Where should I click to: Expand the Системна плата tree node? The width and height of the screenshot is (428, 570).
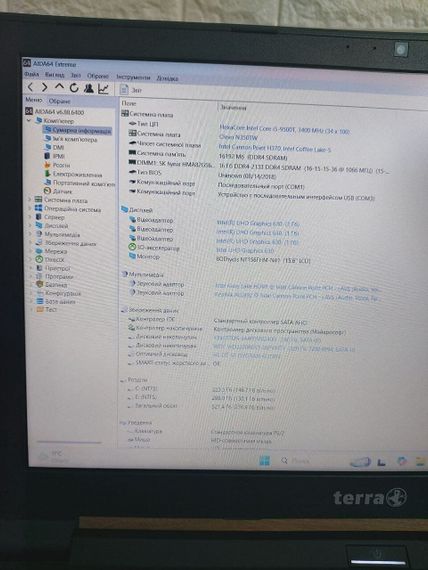click(30, 199)
